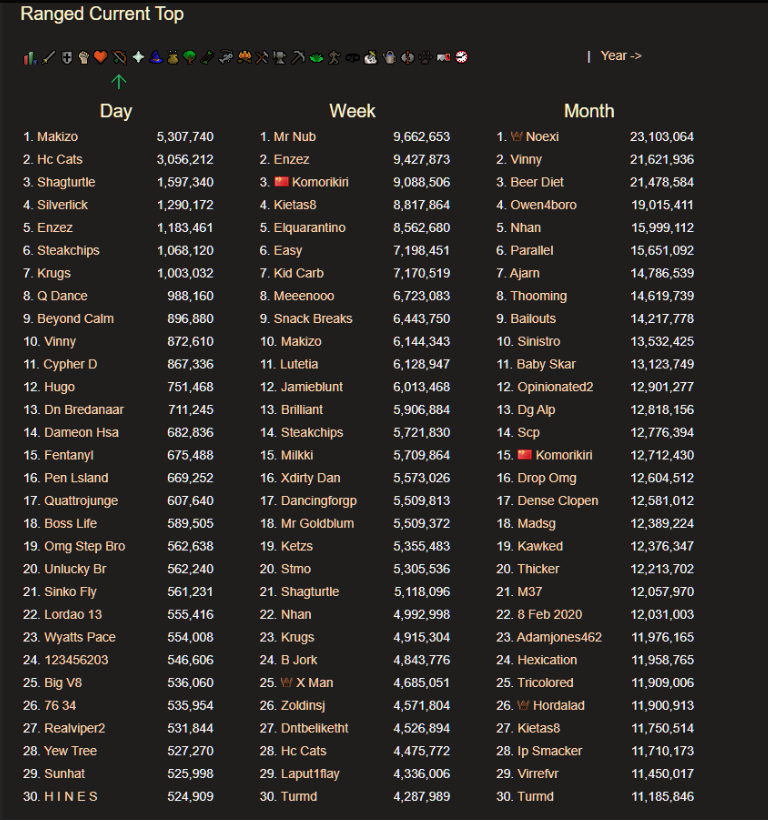The width and height of the screenshot is (768, 820).
Task: Click the flag next to Komorikiri in Week
Action: 281,181
